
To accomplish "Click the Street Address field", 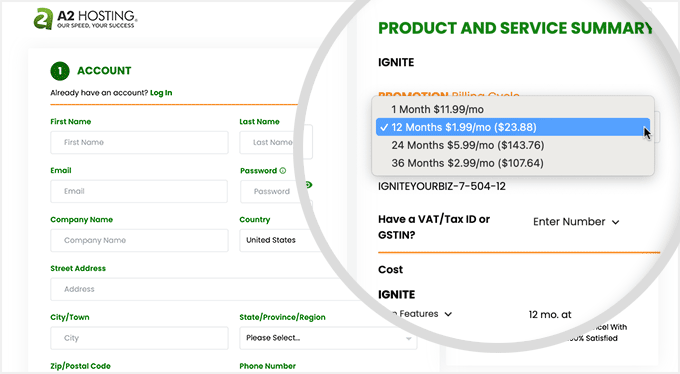I will coord(204,289).
